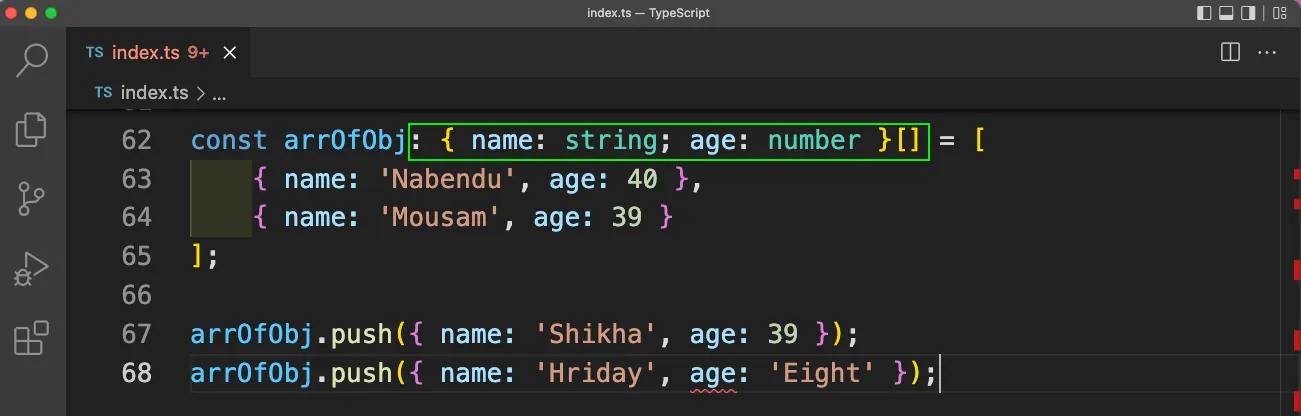Open the Source Control view
The width and height of the screenshot is (1301, 416).
33,198
